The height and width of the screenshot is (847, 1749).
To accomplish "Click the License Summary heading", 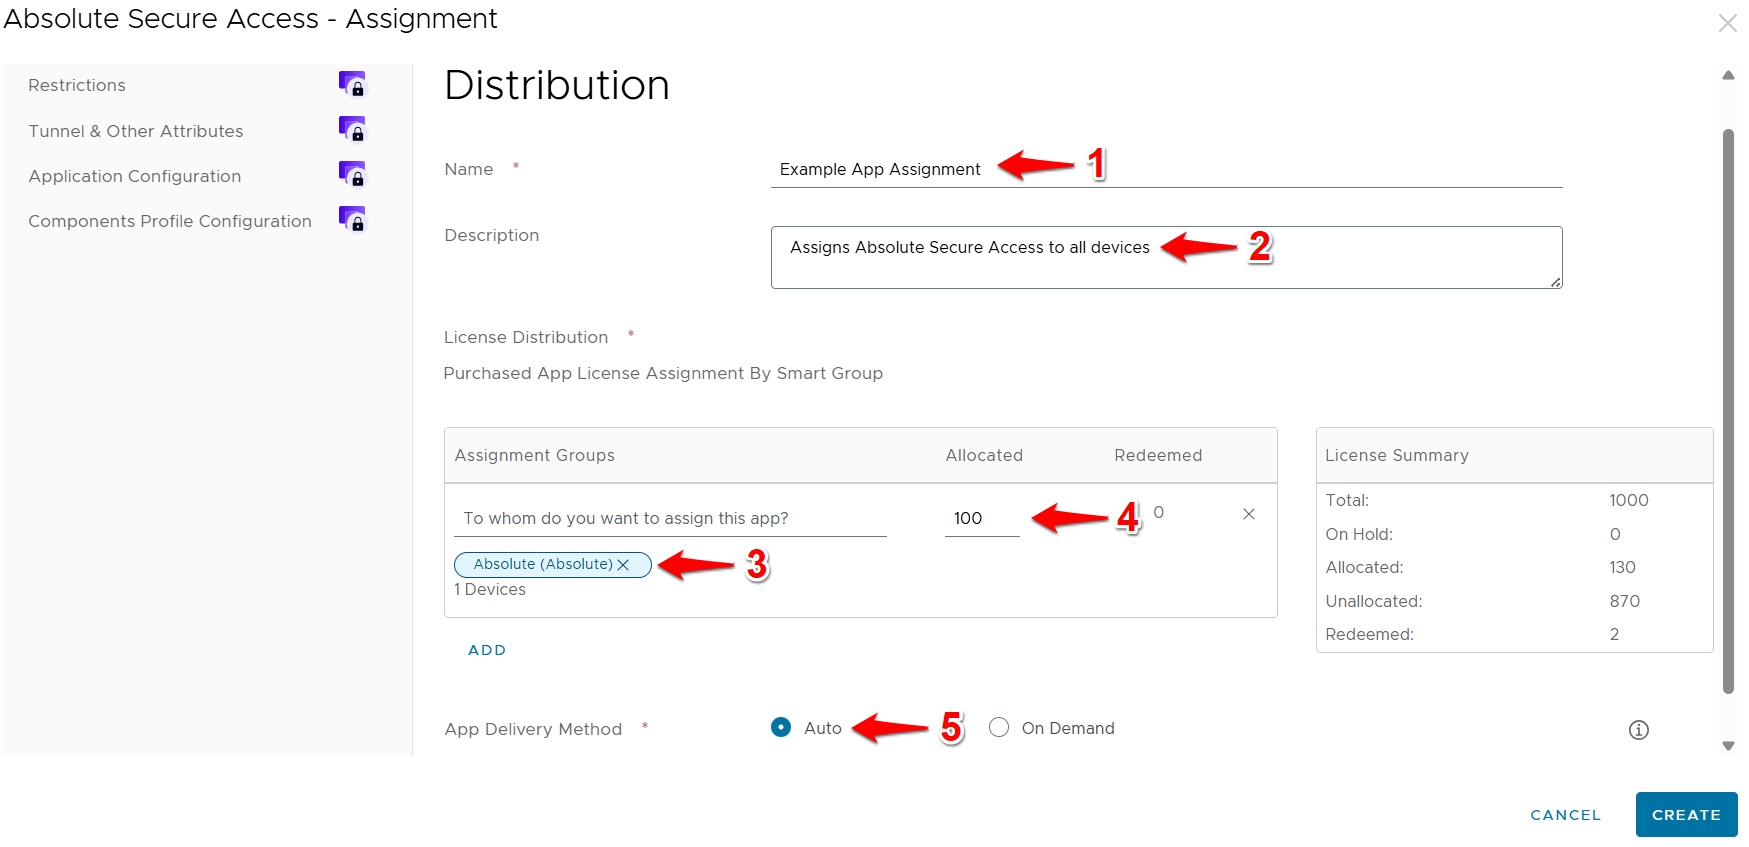I will click(x=1397, y=456).
